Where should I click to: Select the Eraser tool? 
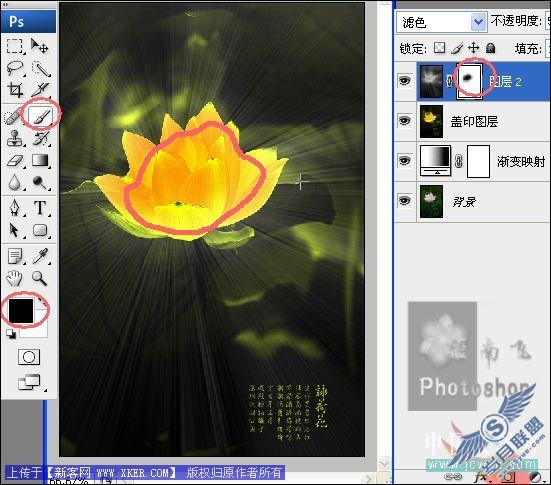click(15, 161)
